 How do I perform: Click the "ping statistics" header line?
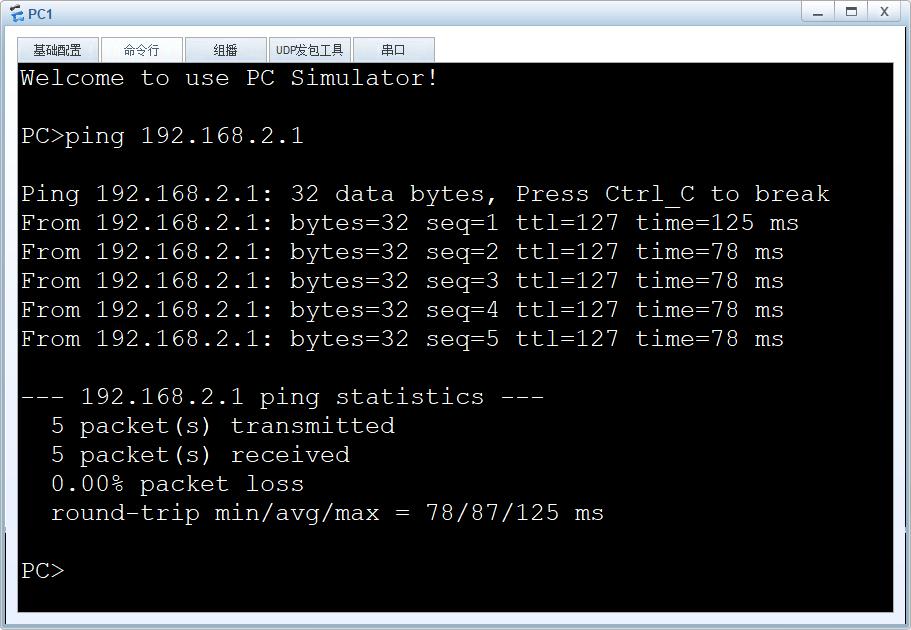tap(282, 397)
